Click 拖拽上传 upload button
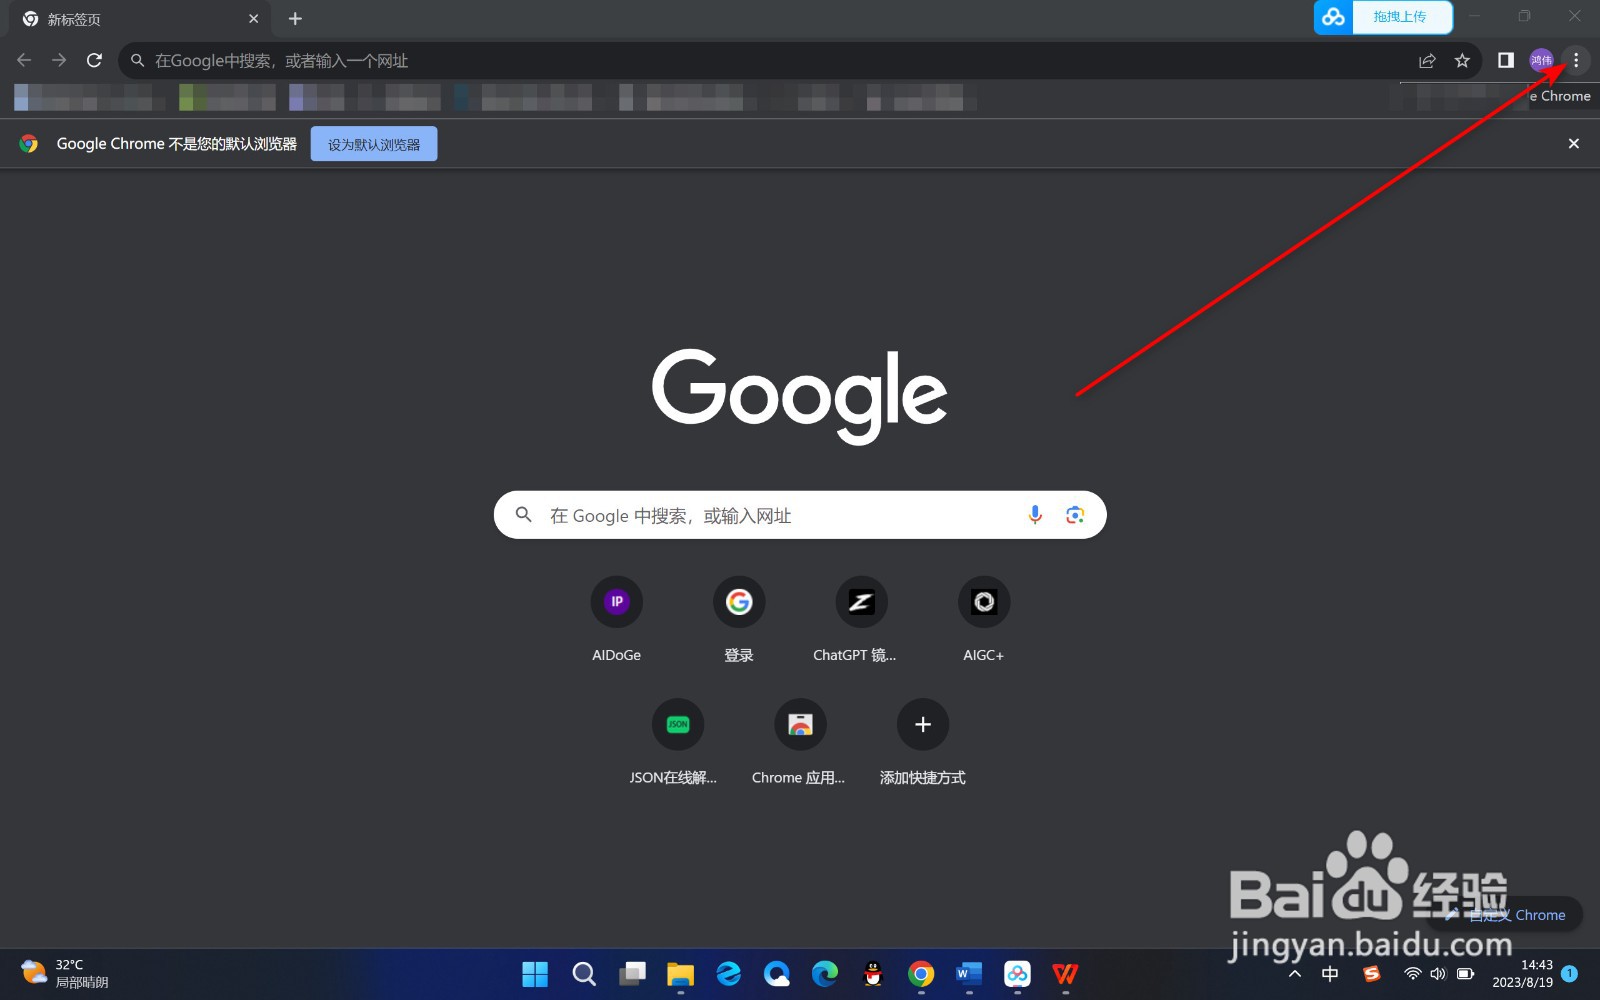This screenshot has width=1600, height=1000. (1402, 17)
